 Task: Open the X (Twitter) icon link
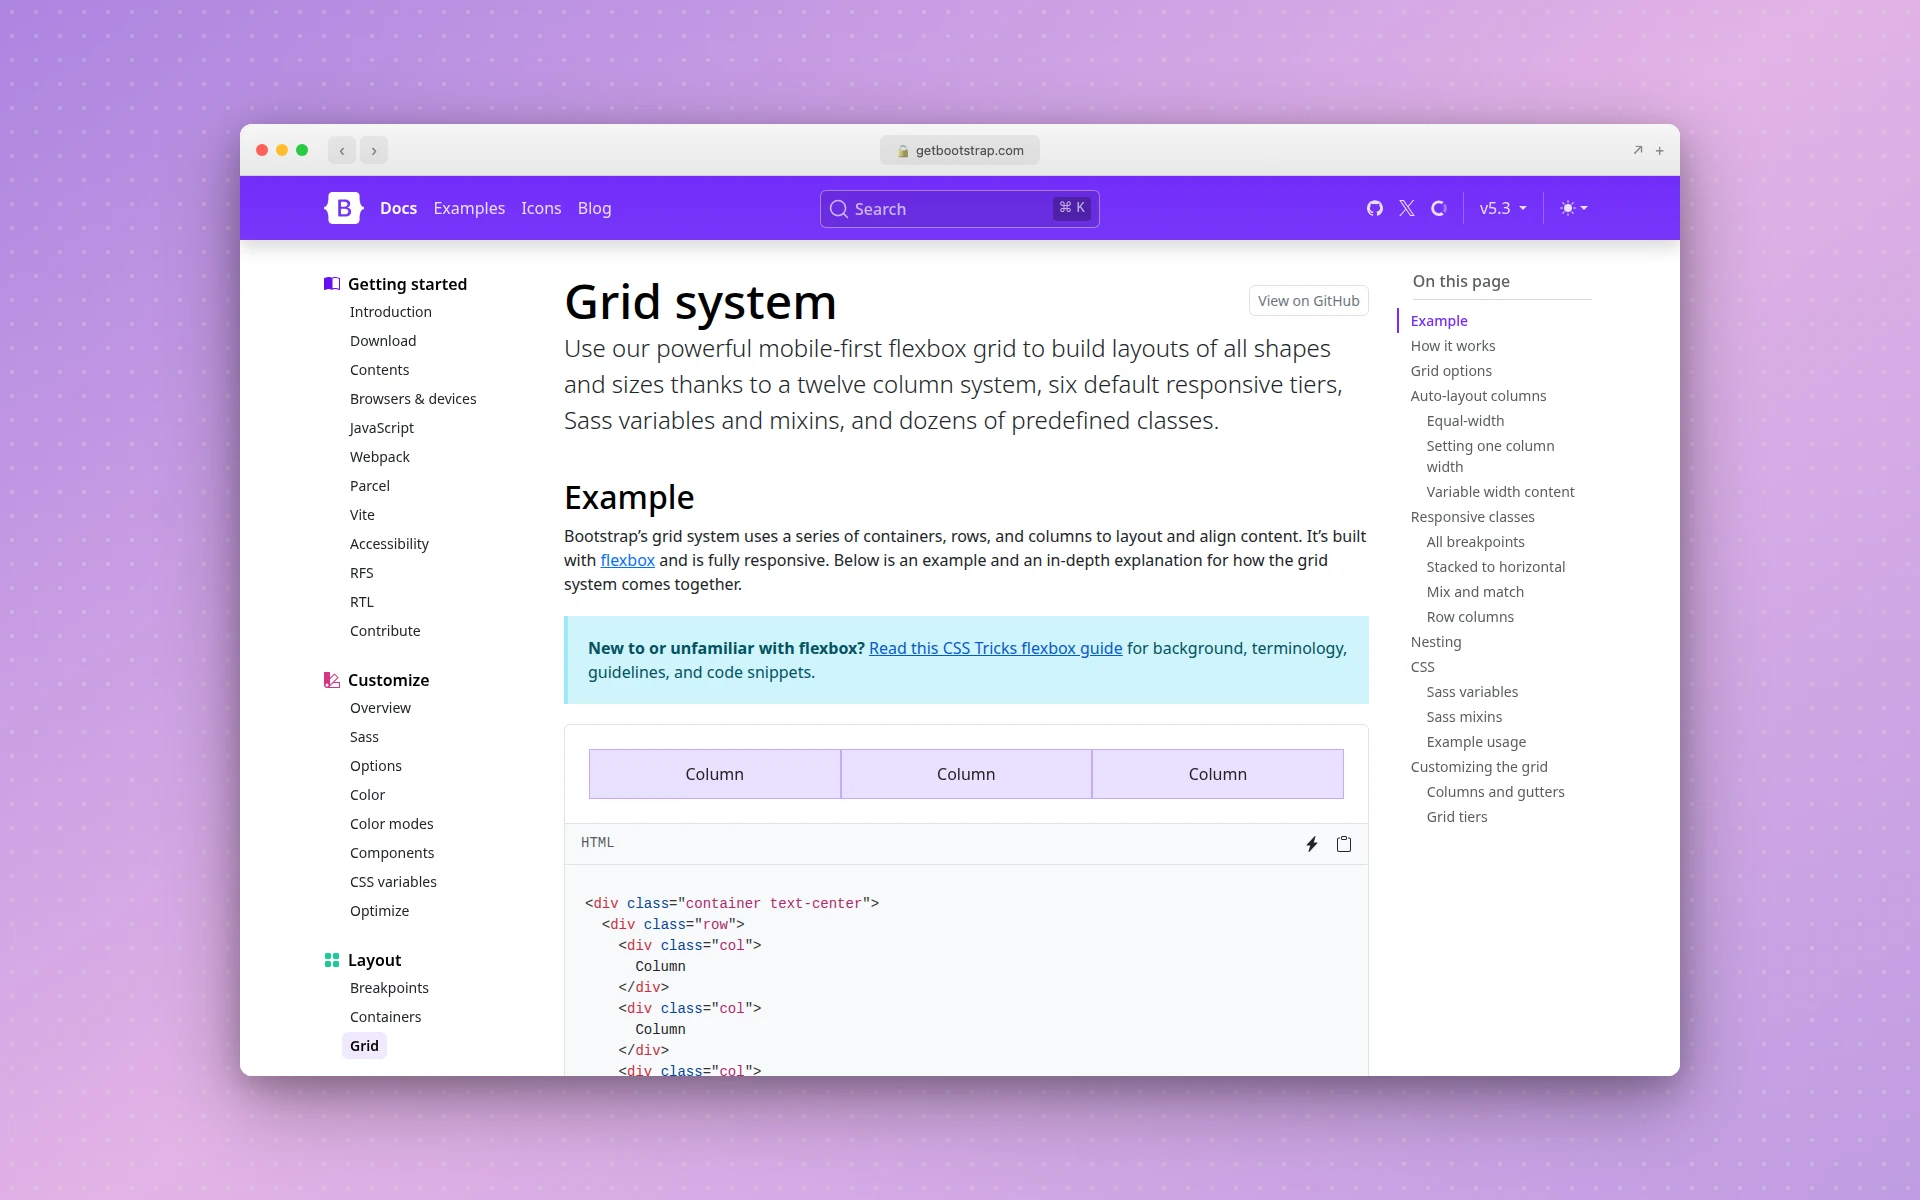[1407, 208]
